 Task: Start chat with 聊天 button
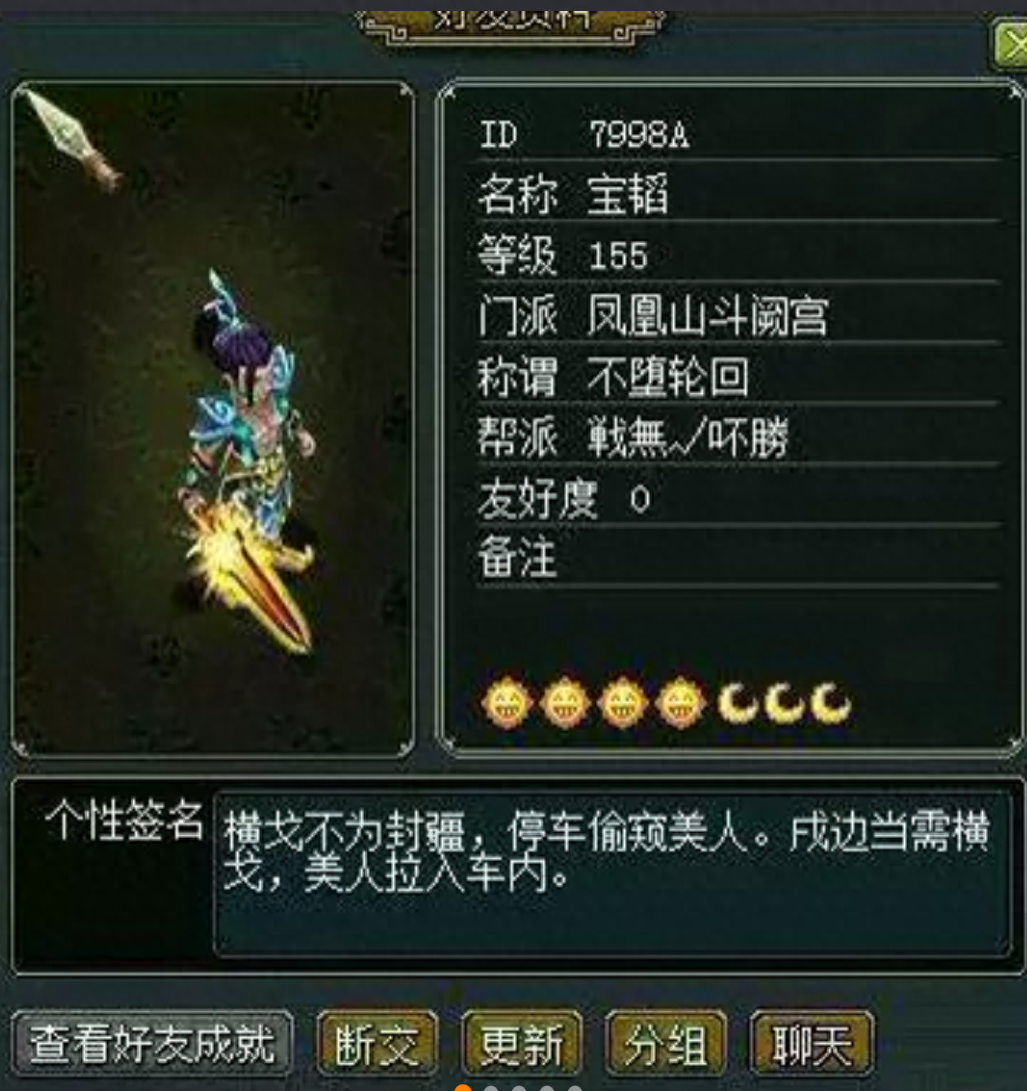[x=812, y=1044]
